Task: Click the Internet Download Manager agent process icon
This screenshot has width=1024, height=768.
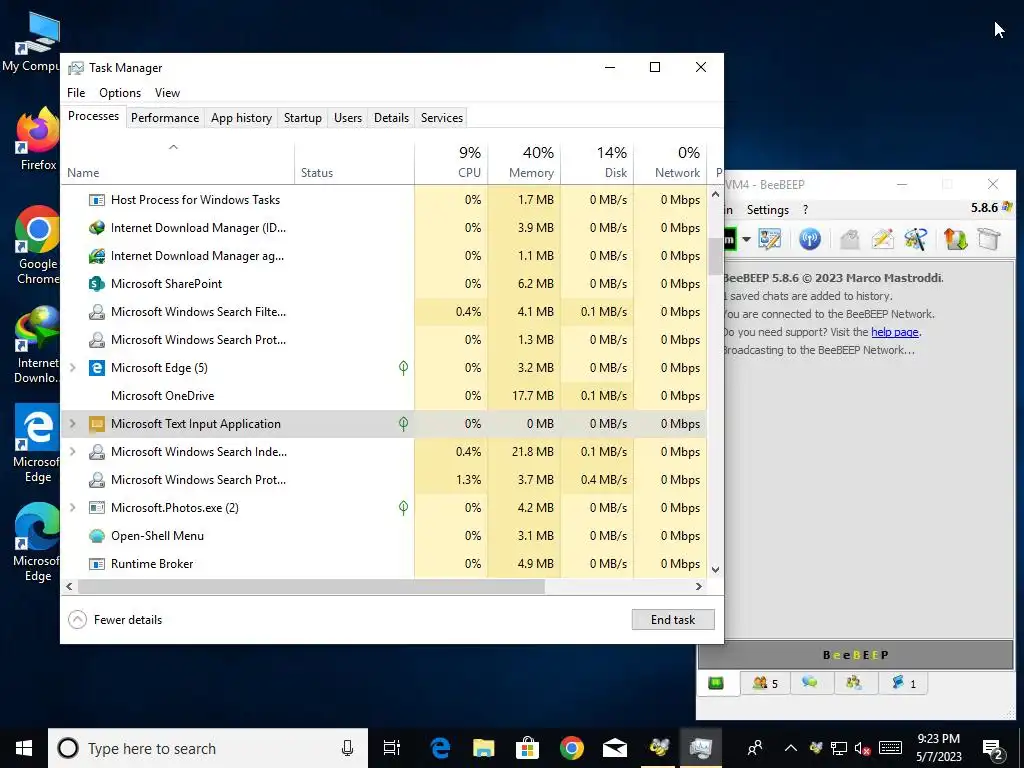Action: pyautogui.click(x=97, y=255)
